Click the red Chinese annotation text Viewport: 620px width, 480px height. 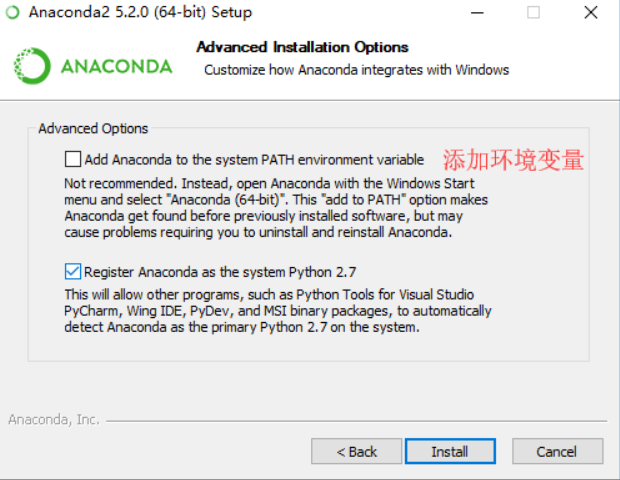513,160
